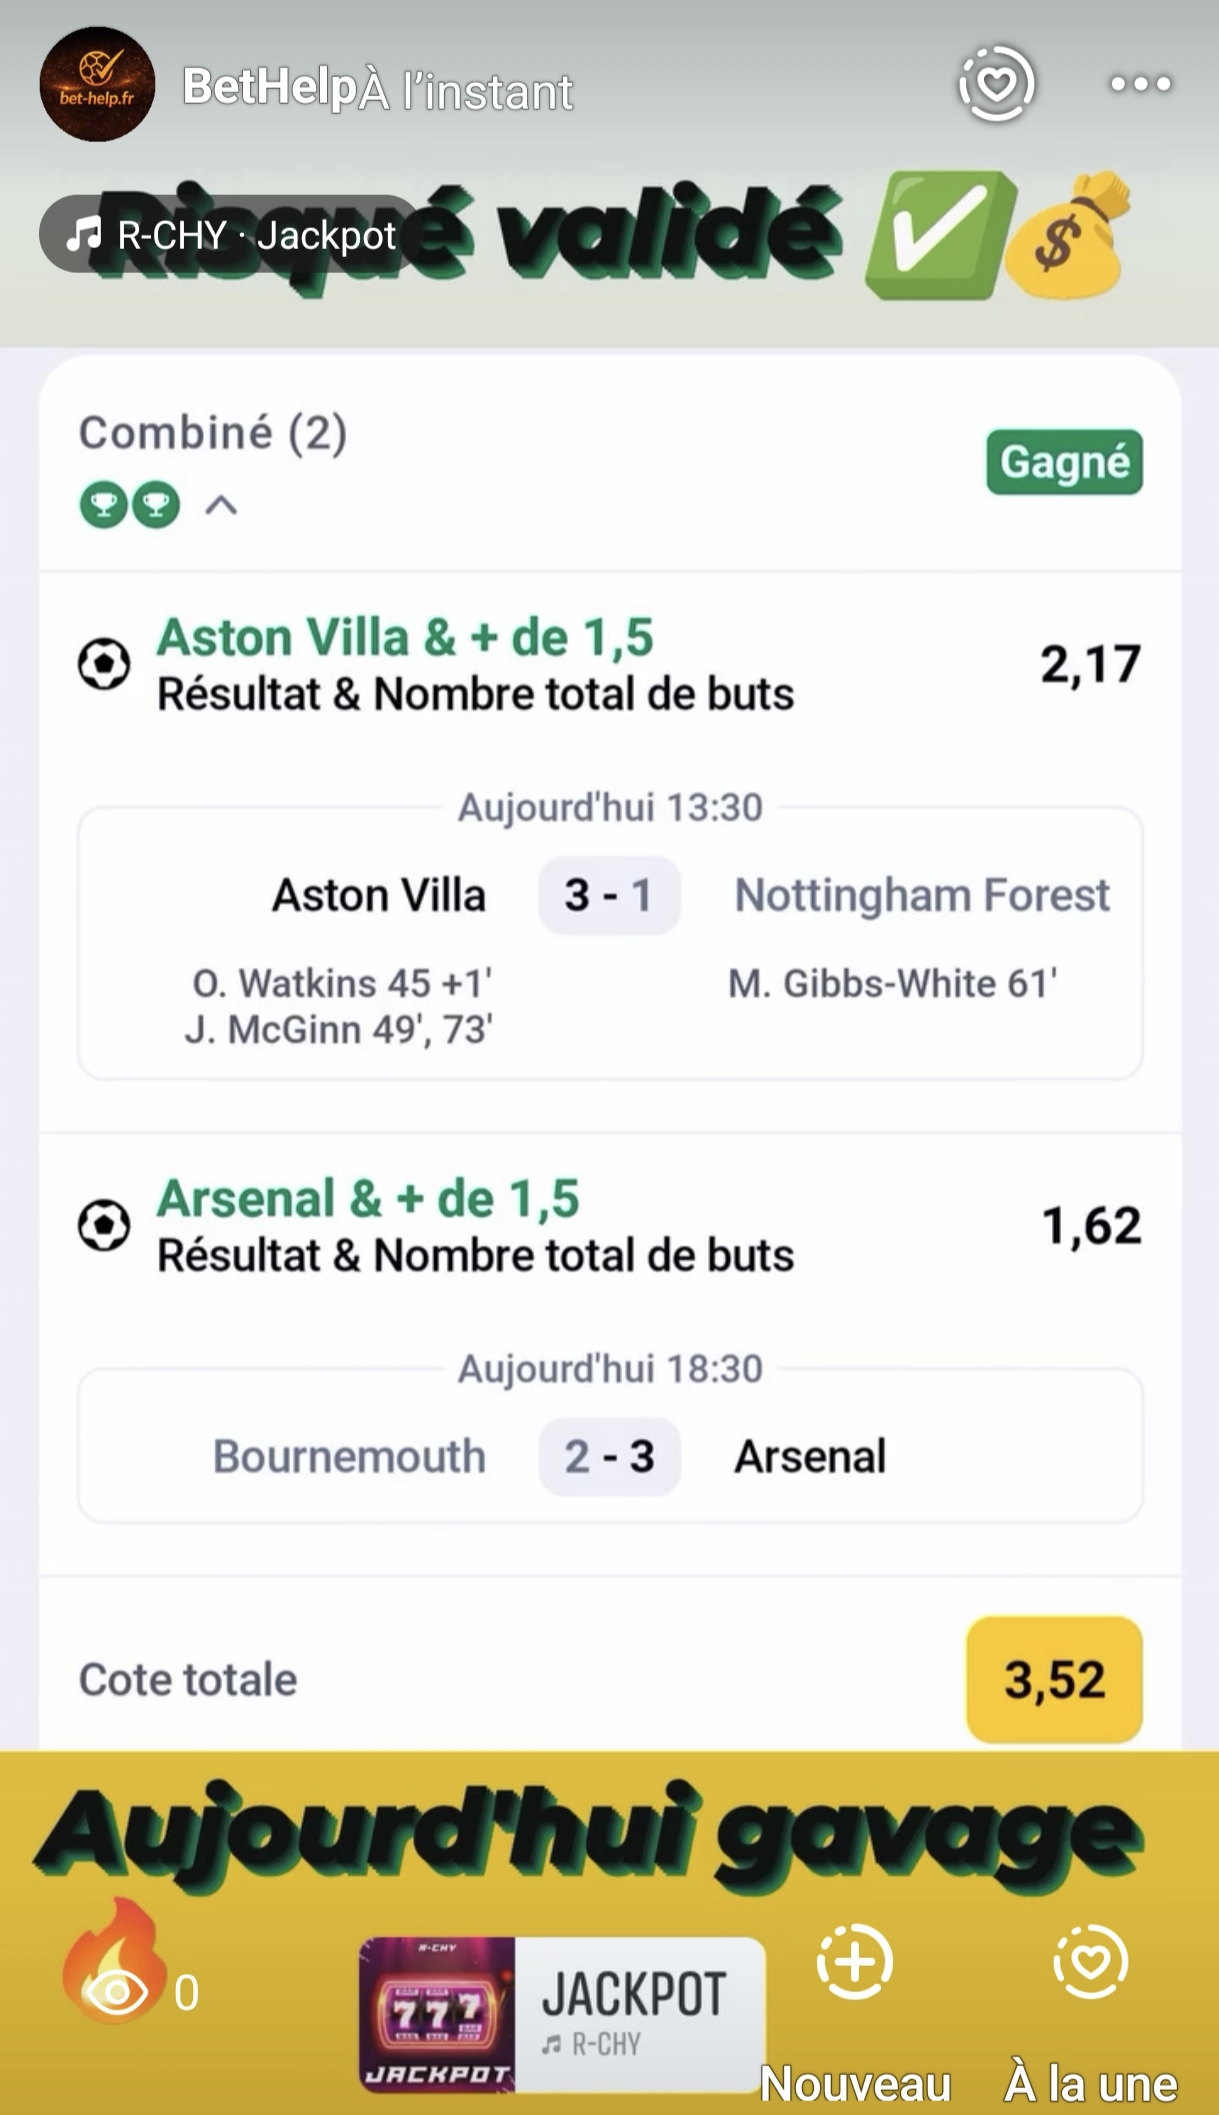The width and height of the screenshot is (1219, 2115).
Task: Tap the Nouveau plus-circle icon
Action: 855,1962
